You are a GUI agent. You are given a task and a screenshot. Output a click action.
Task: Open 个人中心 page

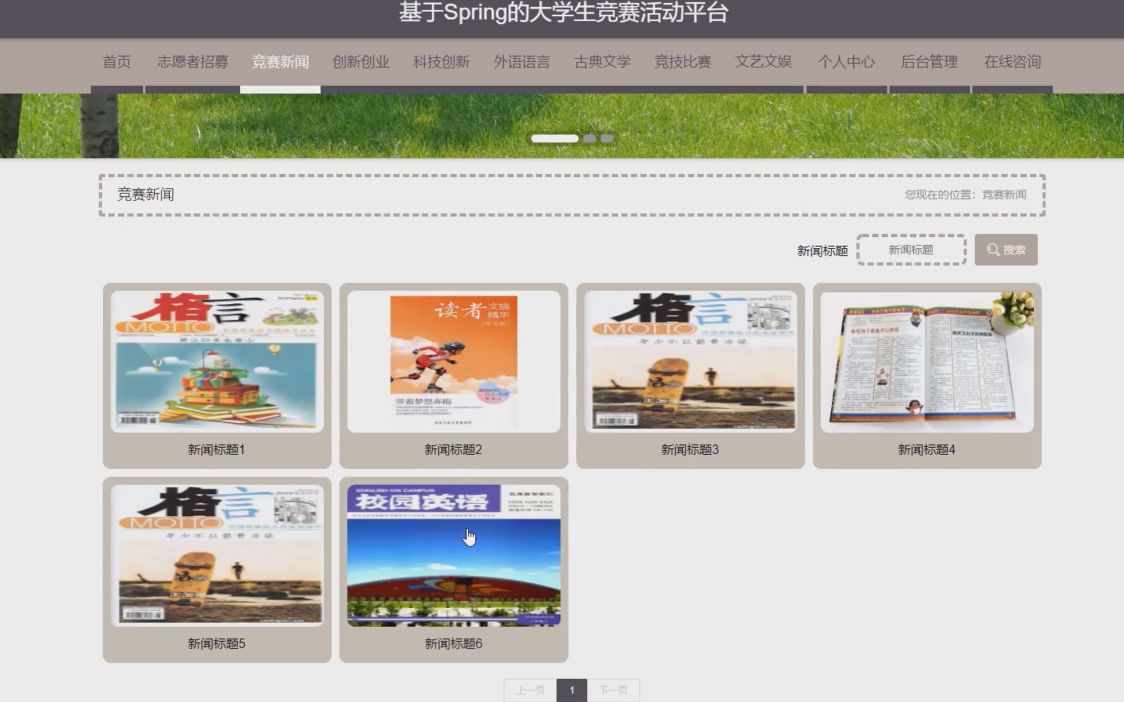(x=846, y=62)
